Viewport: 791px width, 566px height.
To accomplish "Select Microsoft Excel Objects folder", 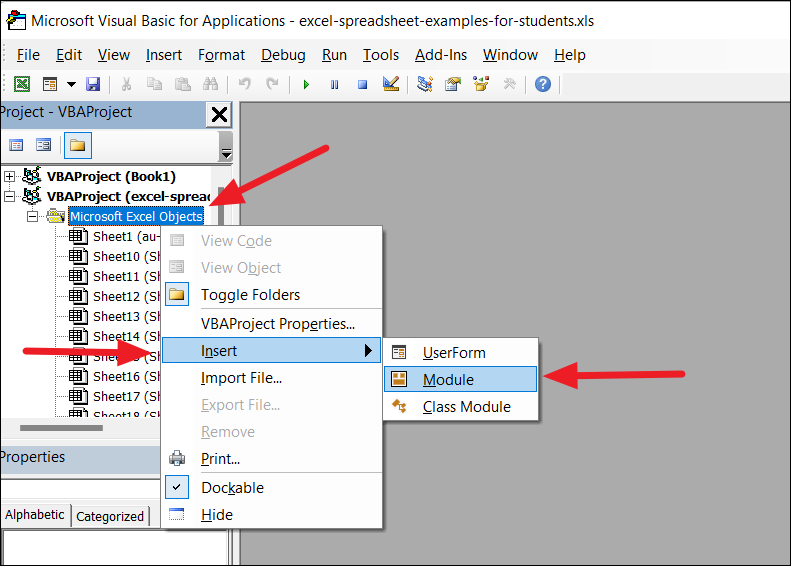I will pos(136,216).
